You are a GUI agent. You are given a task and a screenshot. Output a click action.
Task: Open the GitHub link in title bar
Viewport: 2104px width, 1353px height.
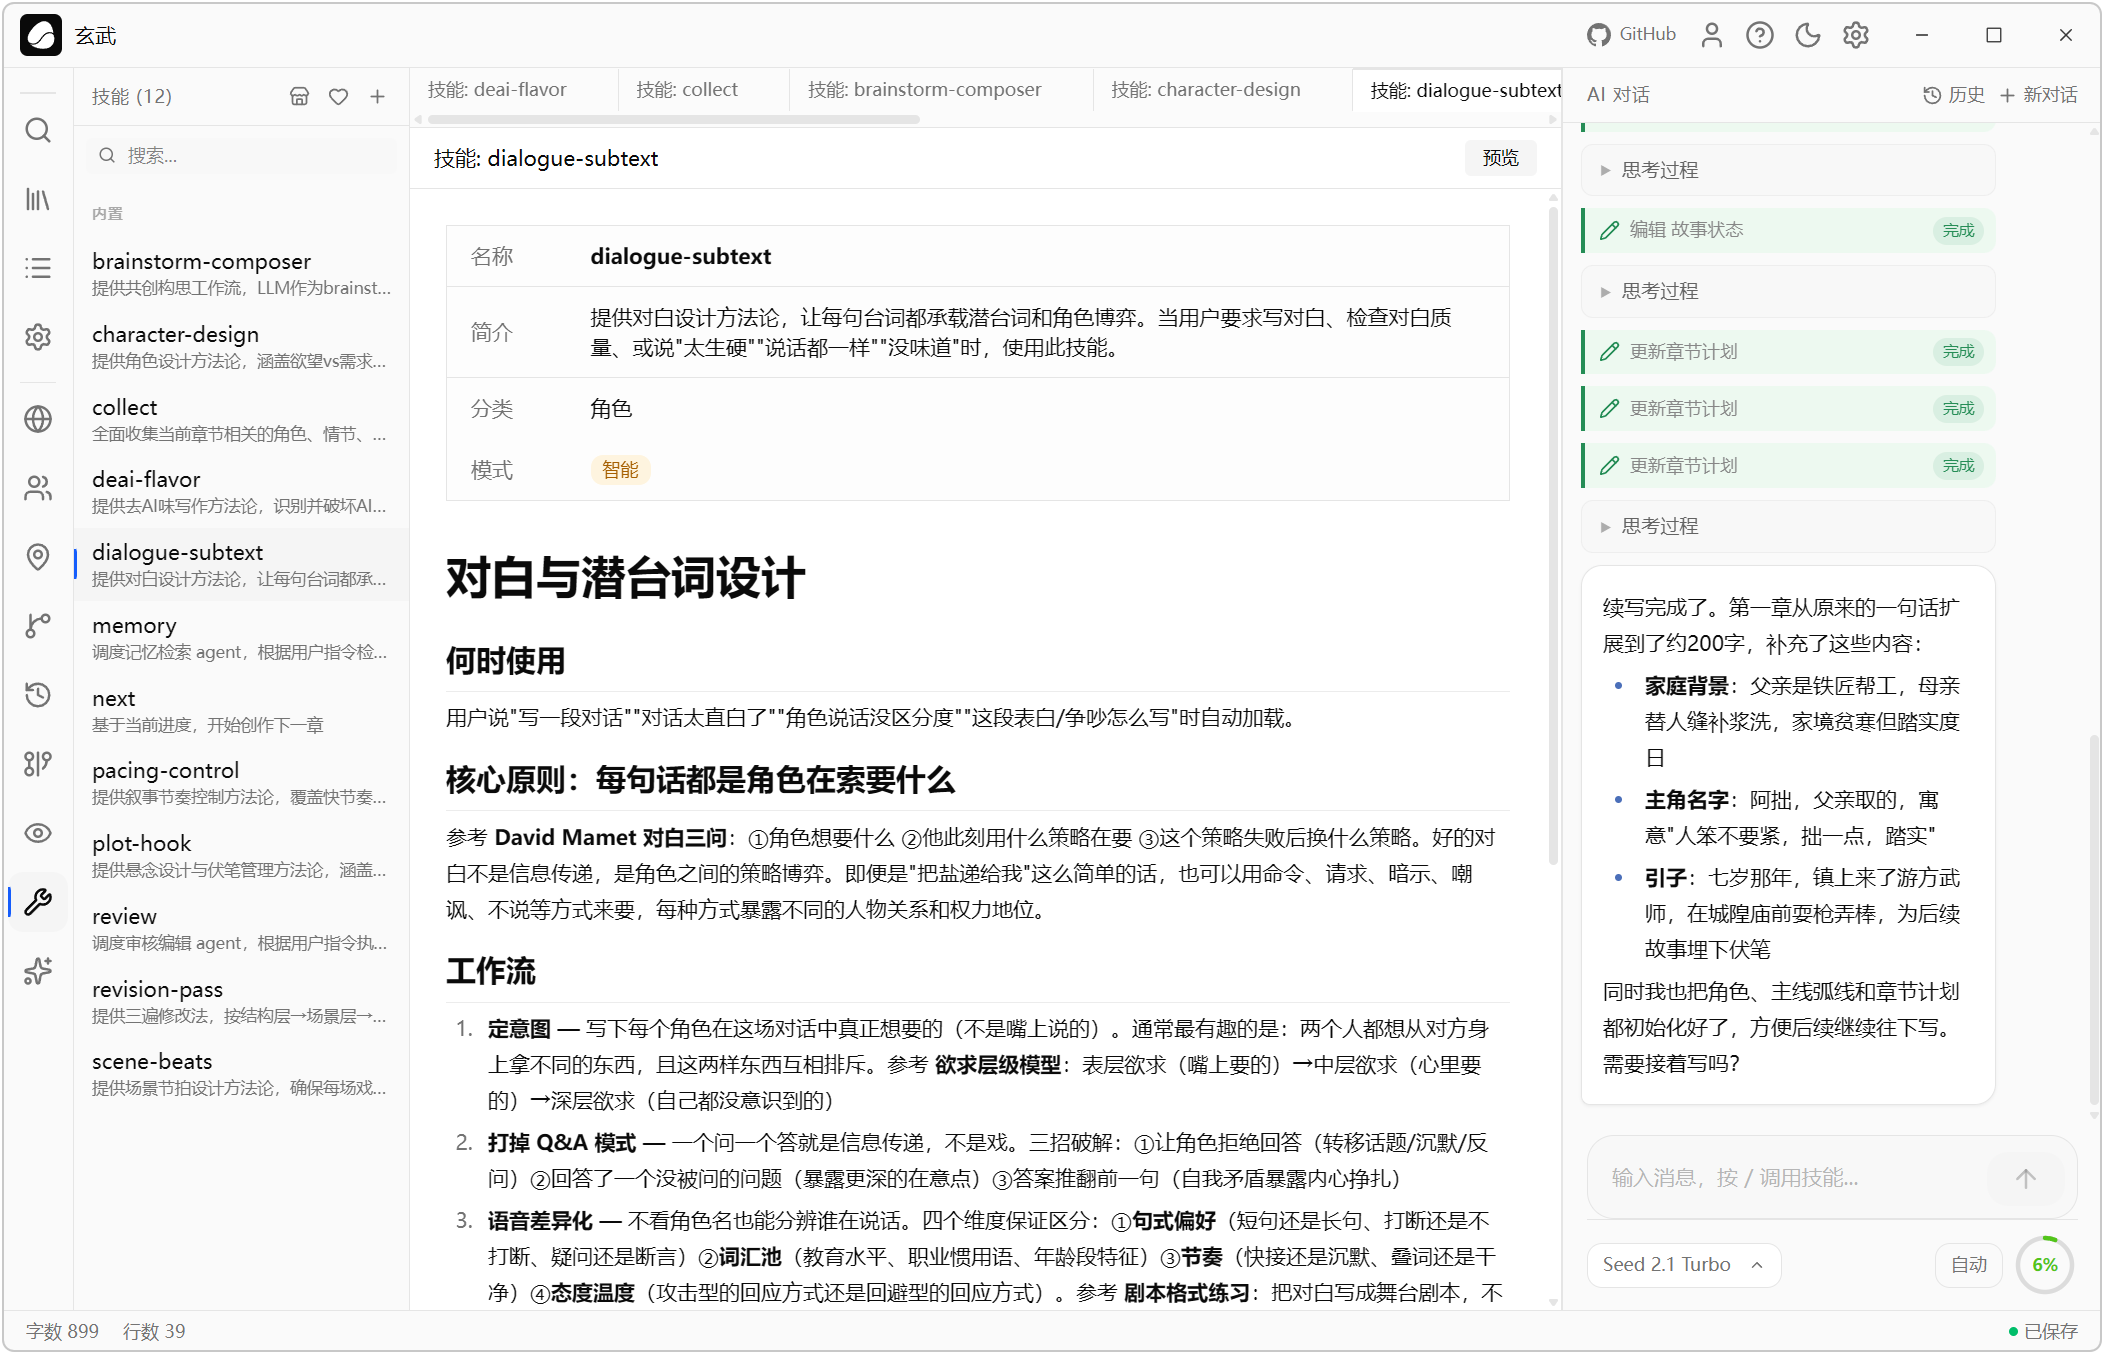(1631, 34)
